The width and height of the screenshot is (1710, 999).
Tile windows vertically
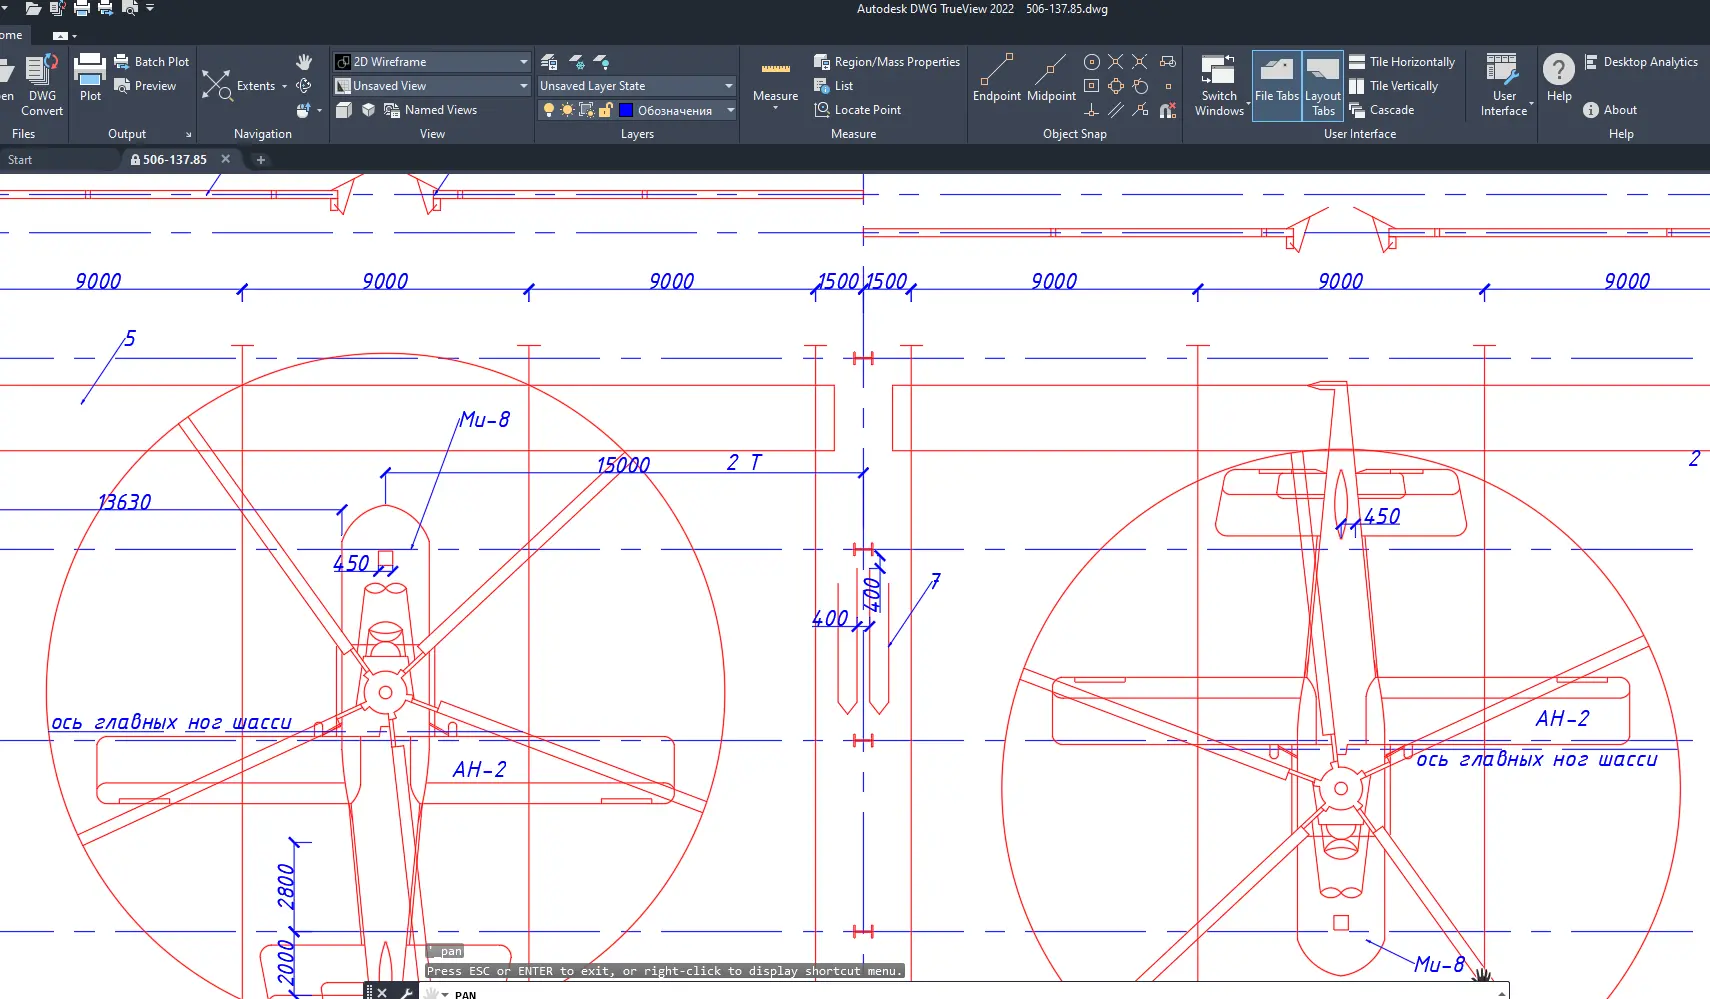coord(1393,86)
